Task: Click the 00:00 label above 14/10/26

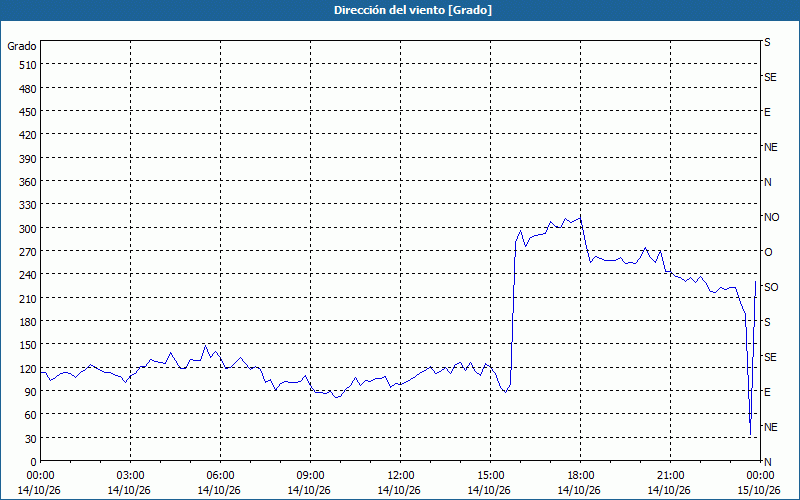Action: [x=40, y=476]
